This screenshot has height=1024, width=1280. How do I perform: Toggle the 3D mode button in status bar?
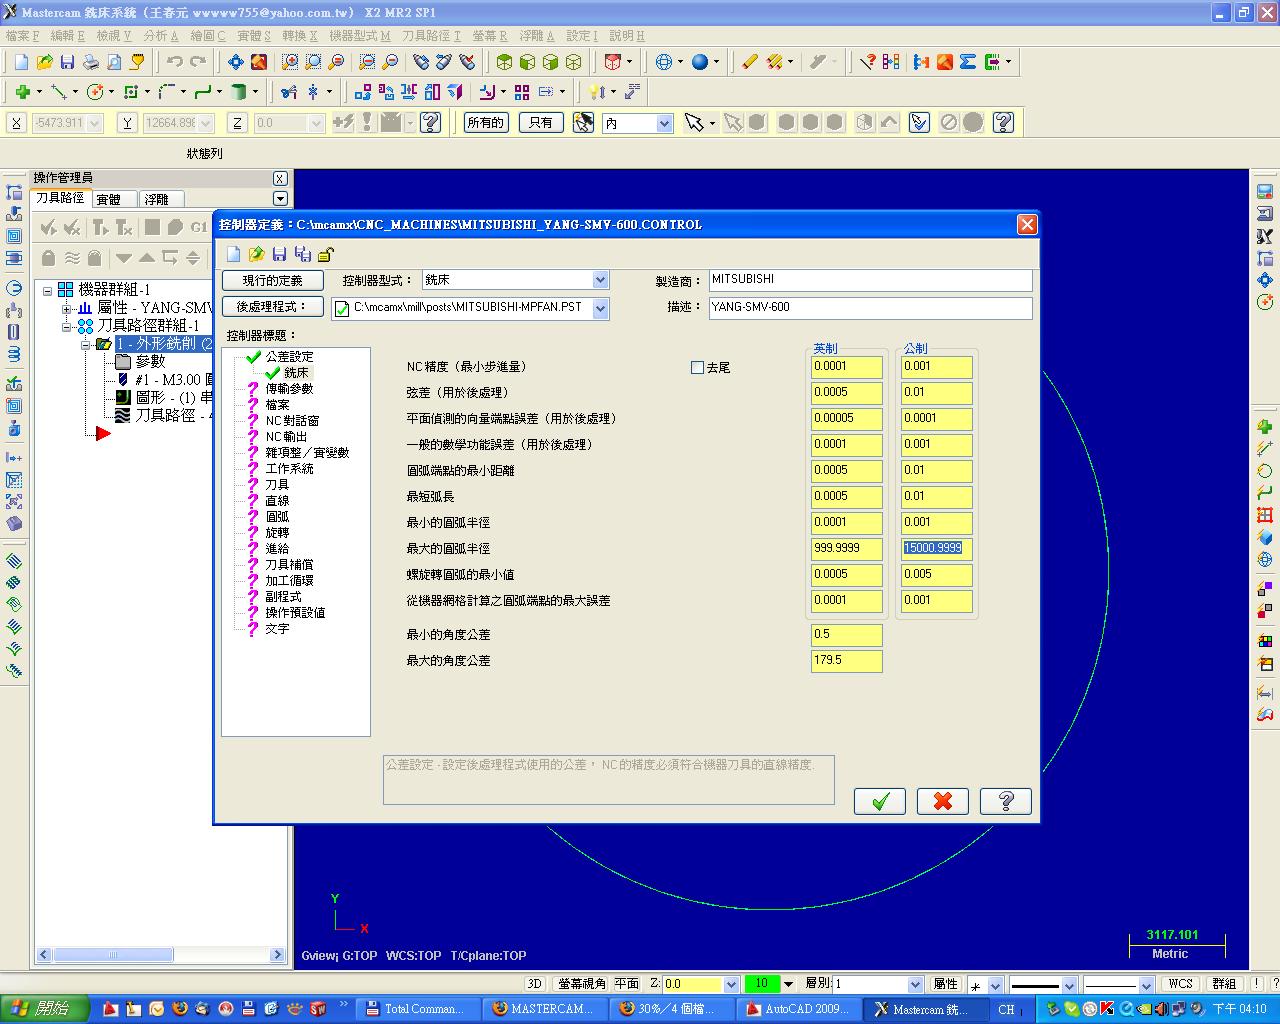(x=534, y=984)
